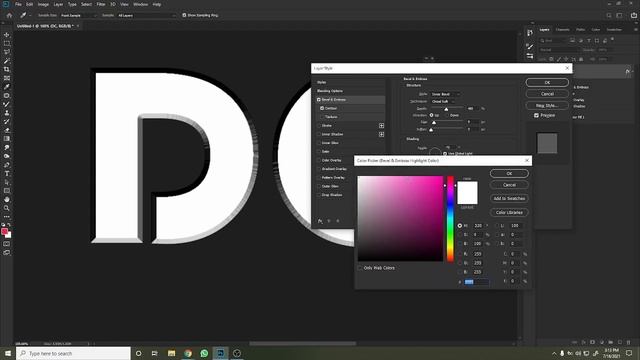
Task: Click the foreground color swatch in toolbar
Action: pos(4,232)
